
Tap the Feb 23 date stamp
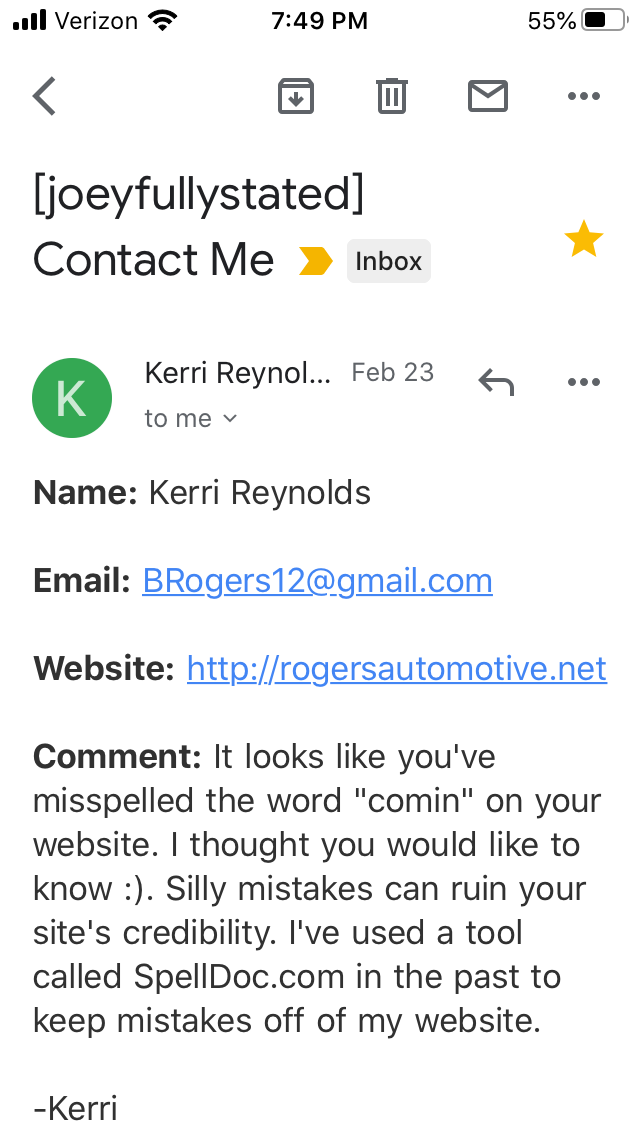392,373
